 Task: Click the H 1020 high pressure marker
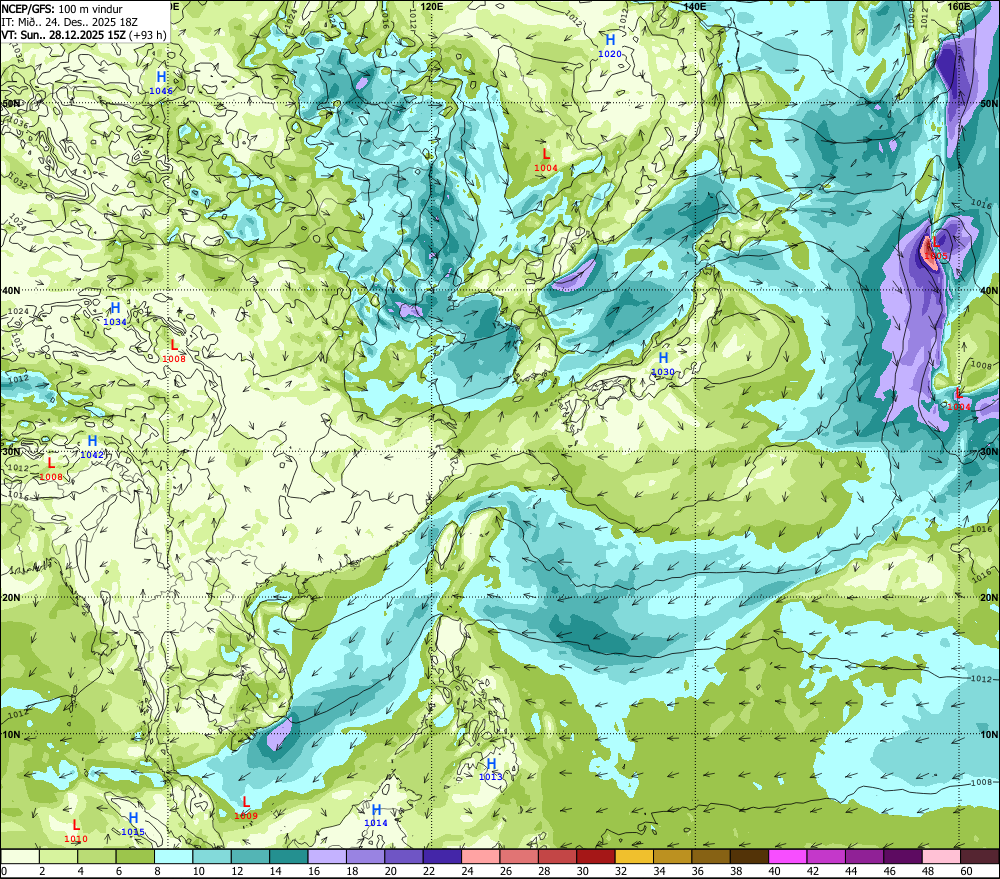coord(610,47)
